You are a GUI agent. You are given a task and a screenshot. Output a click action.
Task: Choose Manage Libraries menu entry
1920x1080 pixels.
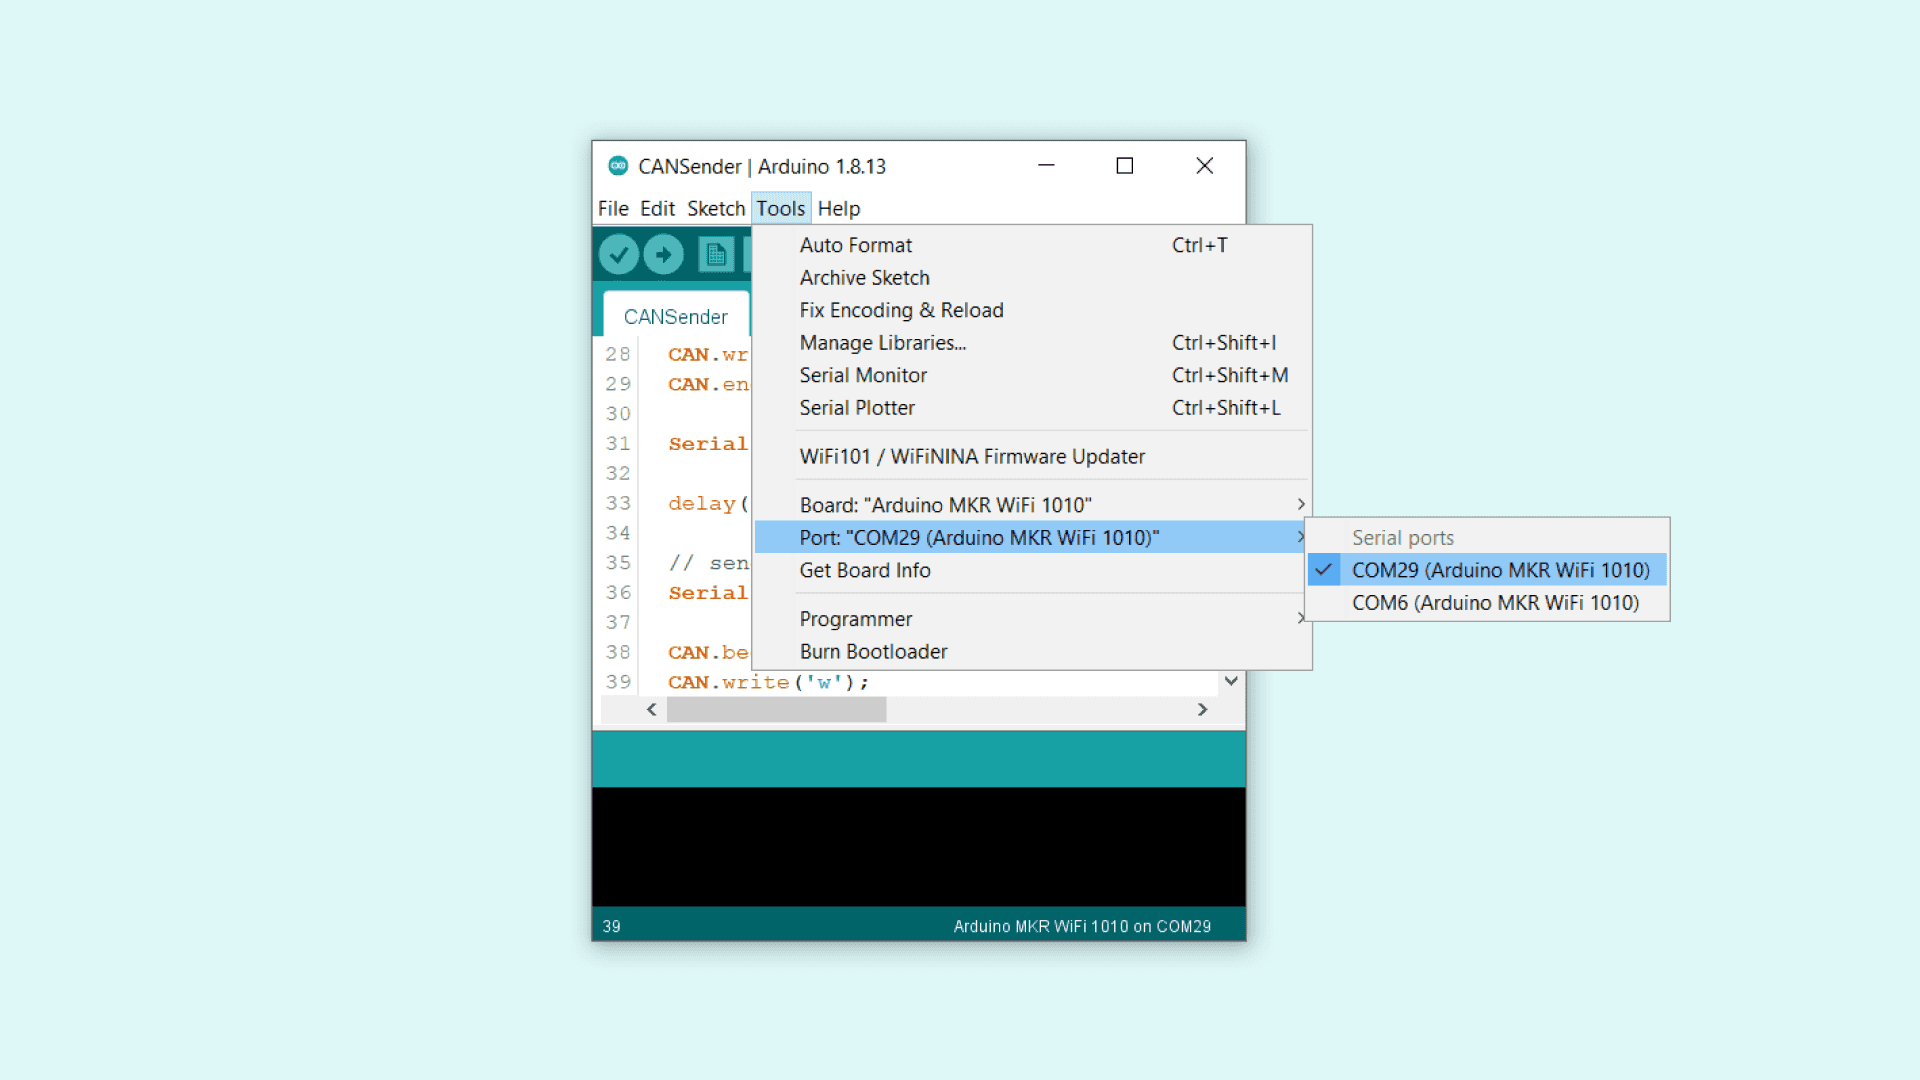(882, 343)
